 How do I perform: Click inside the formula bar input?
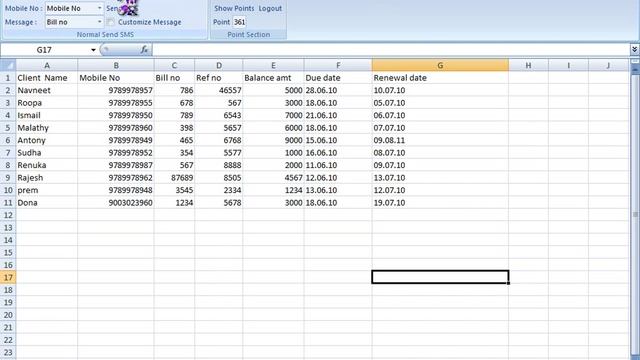point(391,50)
